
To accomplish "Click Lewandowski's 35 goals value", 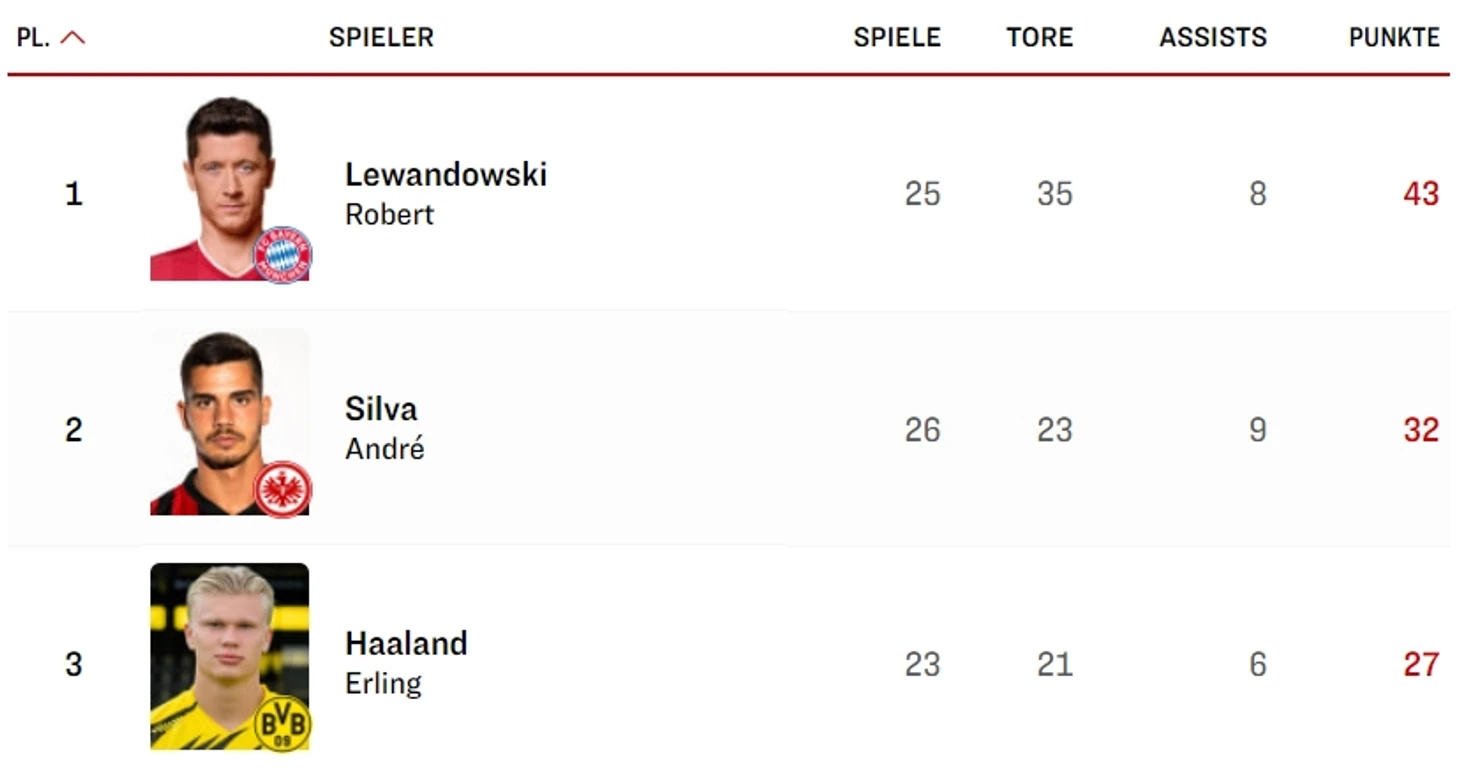I will [x=1055, y=193].
